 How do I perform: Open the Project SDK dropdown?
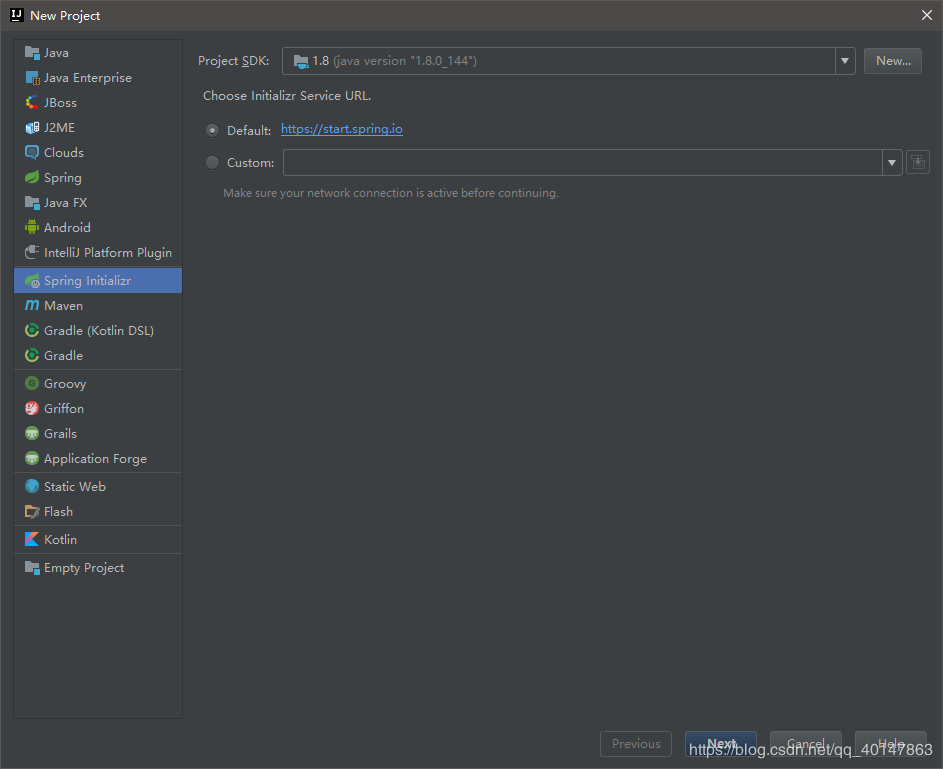point(846,61)
